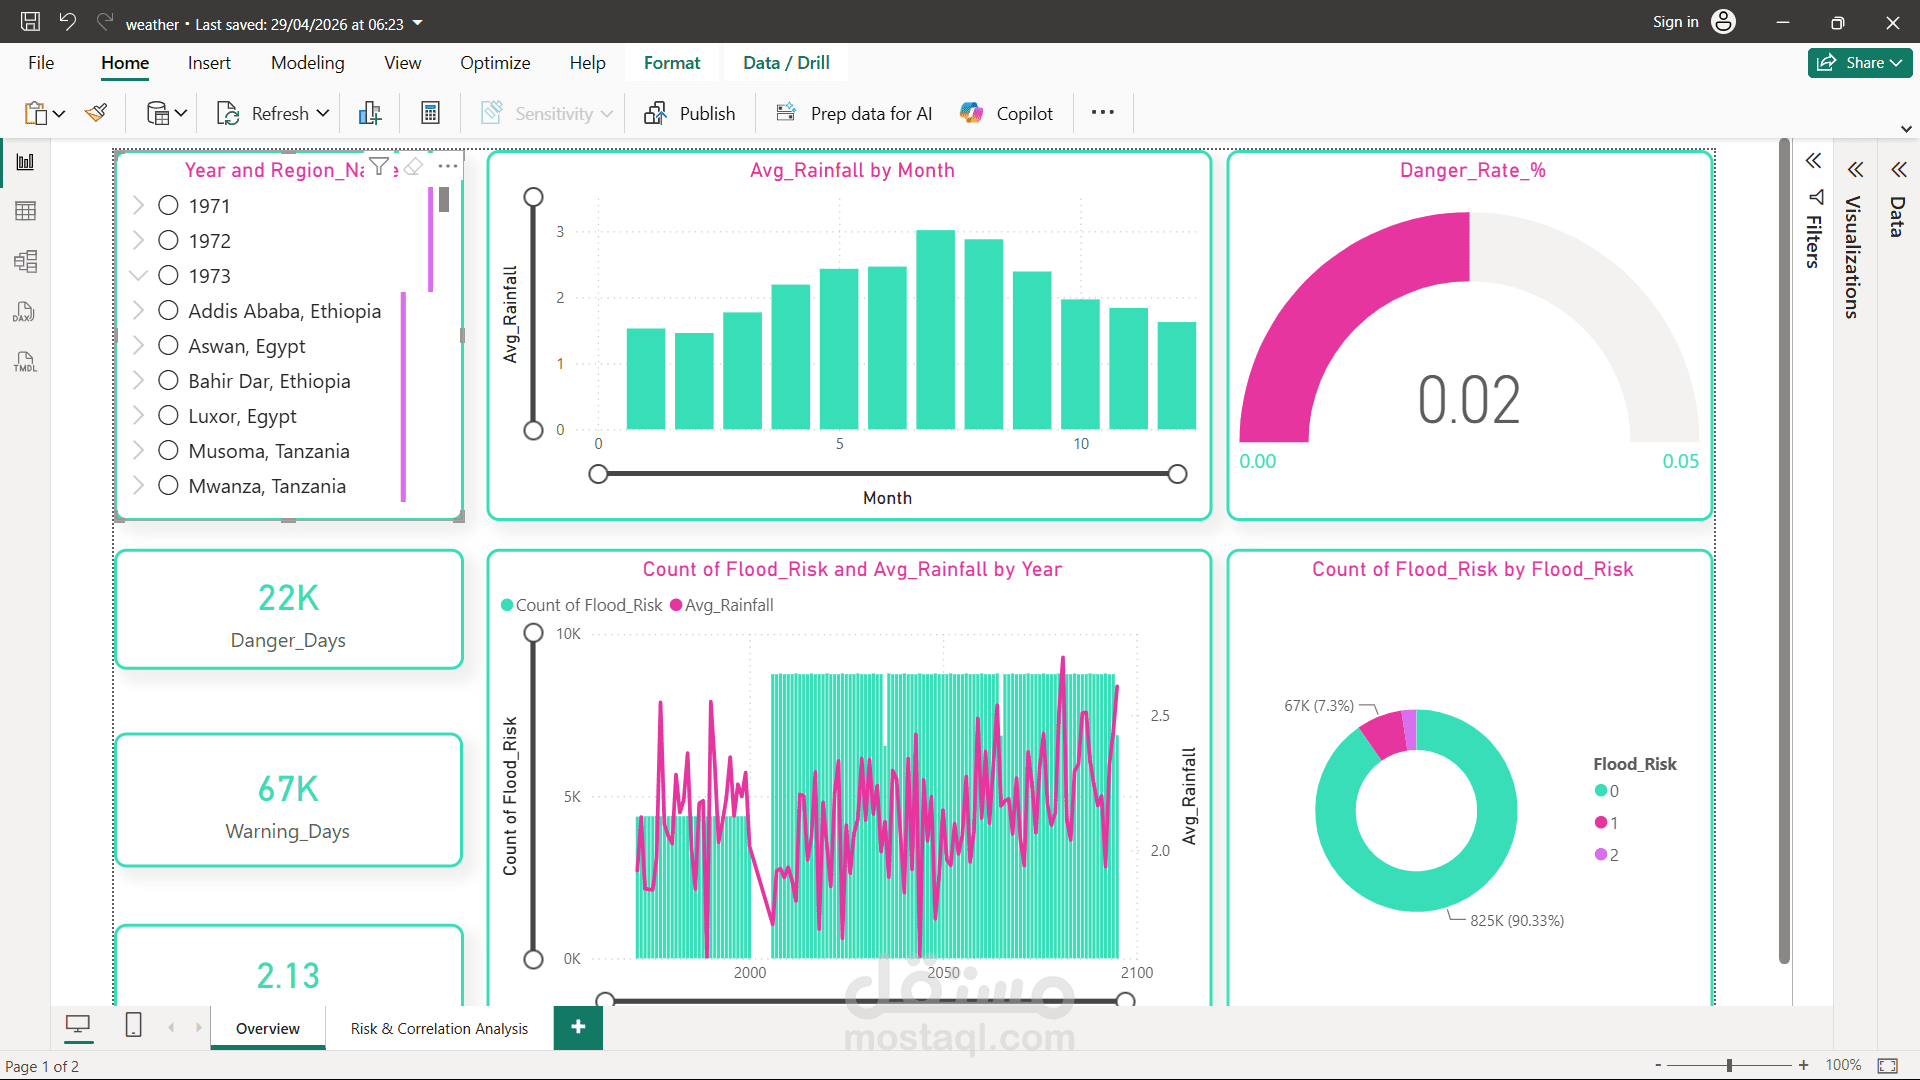Open the Optimize ribbon tab
Viewport: 1920px width, 1080px height.
tap(495, 62)
